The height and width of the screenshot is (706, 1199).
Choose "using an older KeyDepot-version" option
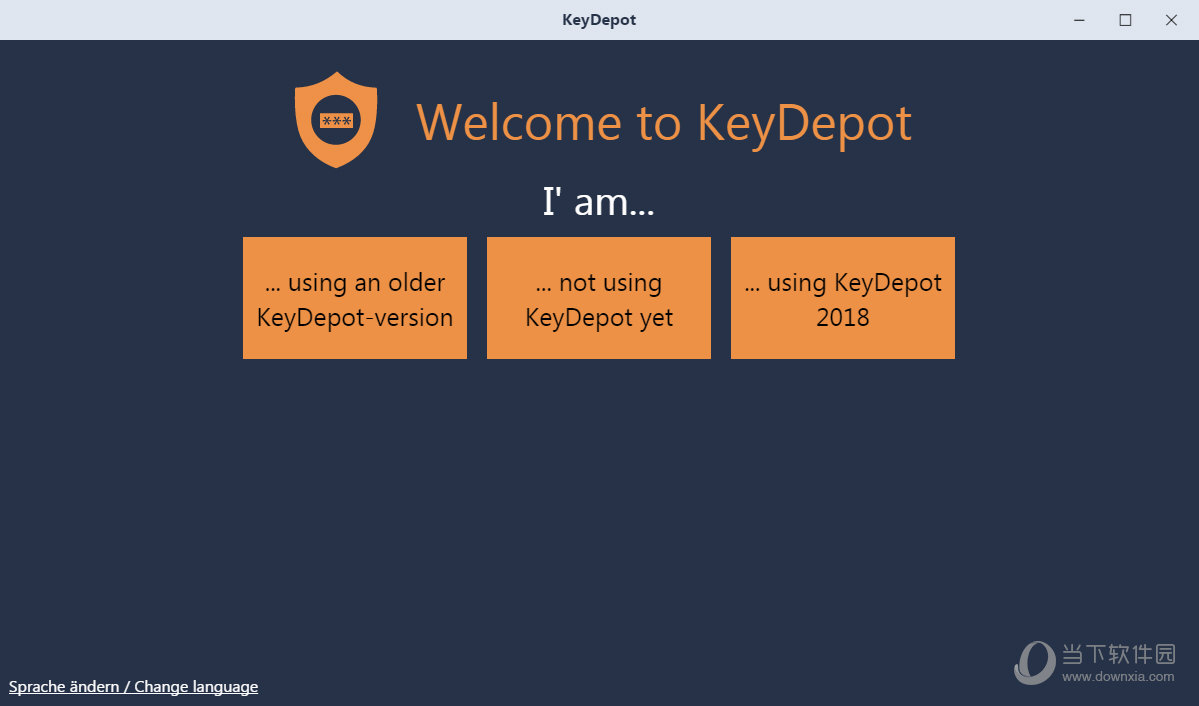355,298
